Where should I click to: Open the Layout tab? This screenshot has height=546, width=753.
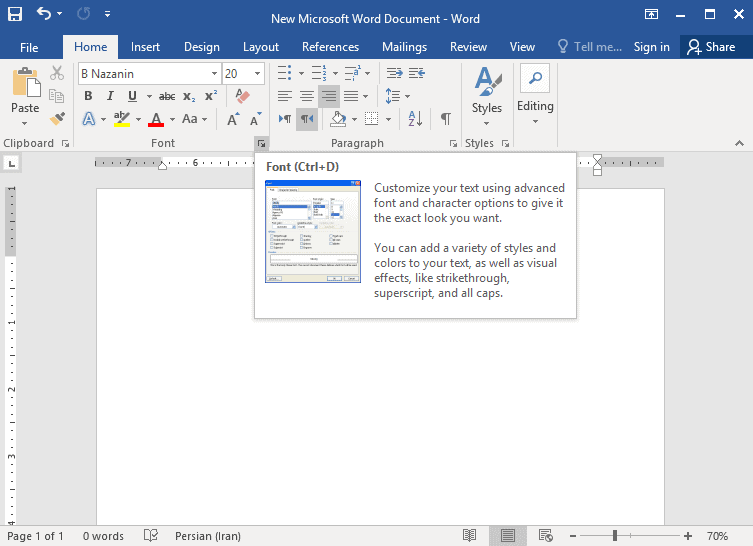tap(261, 47)
